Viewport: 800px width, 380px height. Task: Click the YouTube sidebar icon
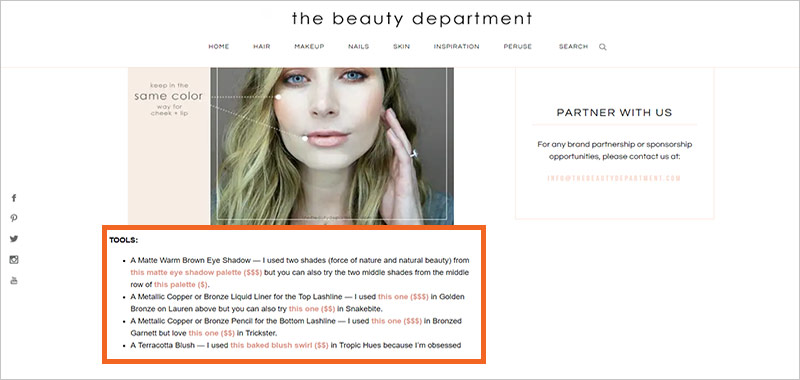click(x=14, y=280)
